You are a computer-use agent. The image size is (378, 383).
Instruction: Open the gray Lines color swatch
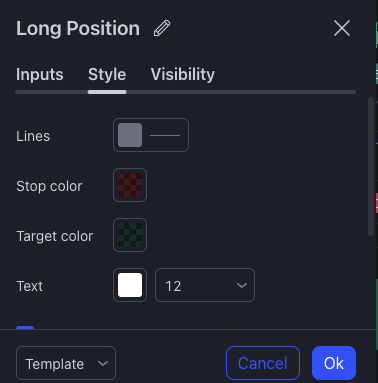pyautogui.click(x=130, y=135)
